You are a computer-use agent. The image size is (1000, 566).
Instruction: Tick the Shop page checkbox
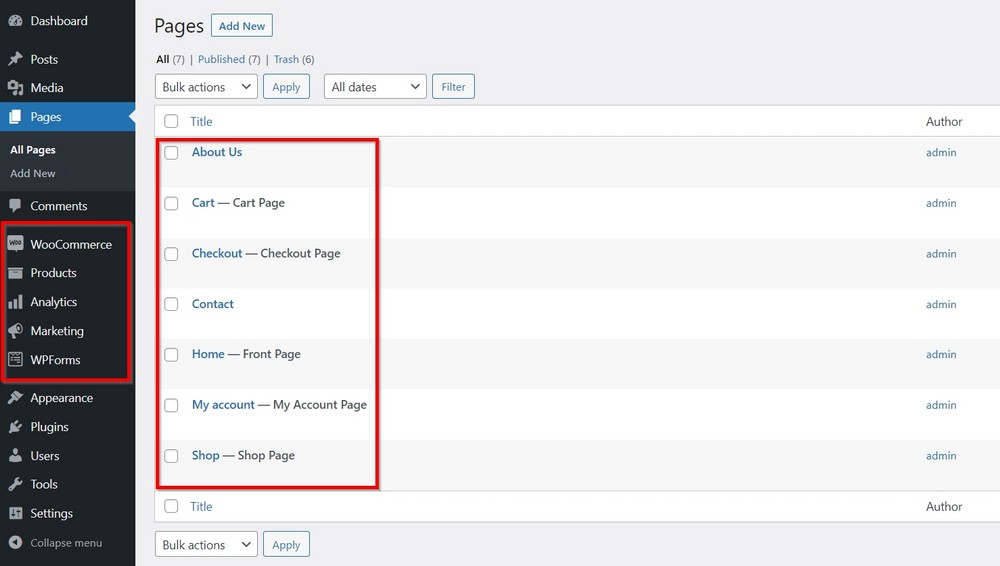click(x=171, y=456)
